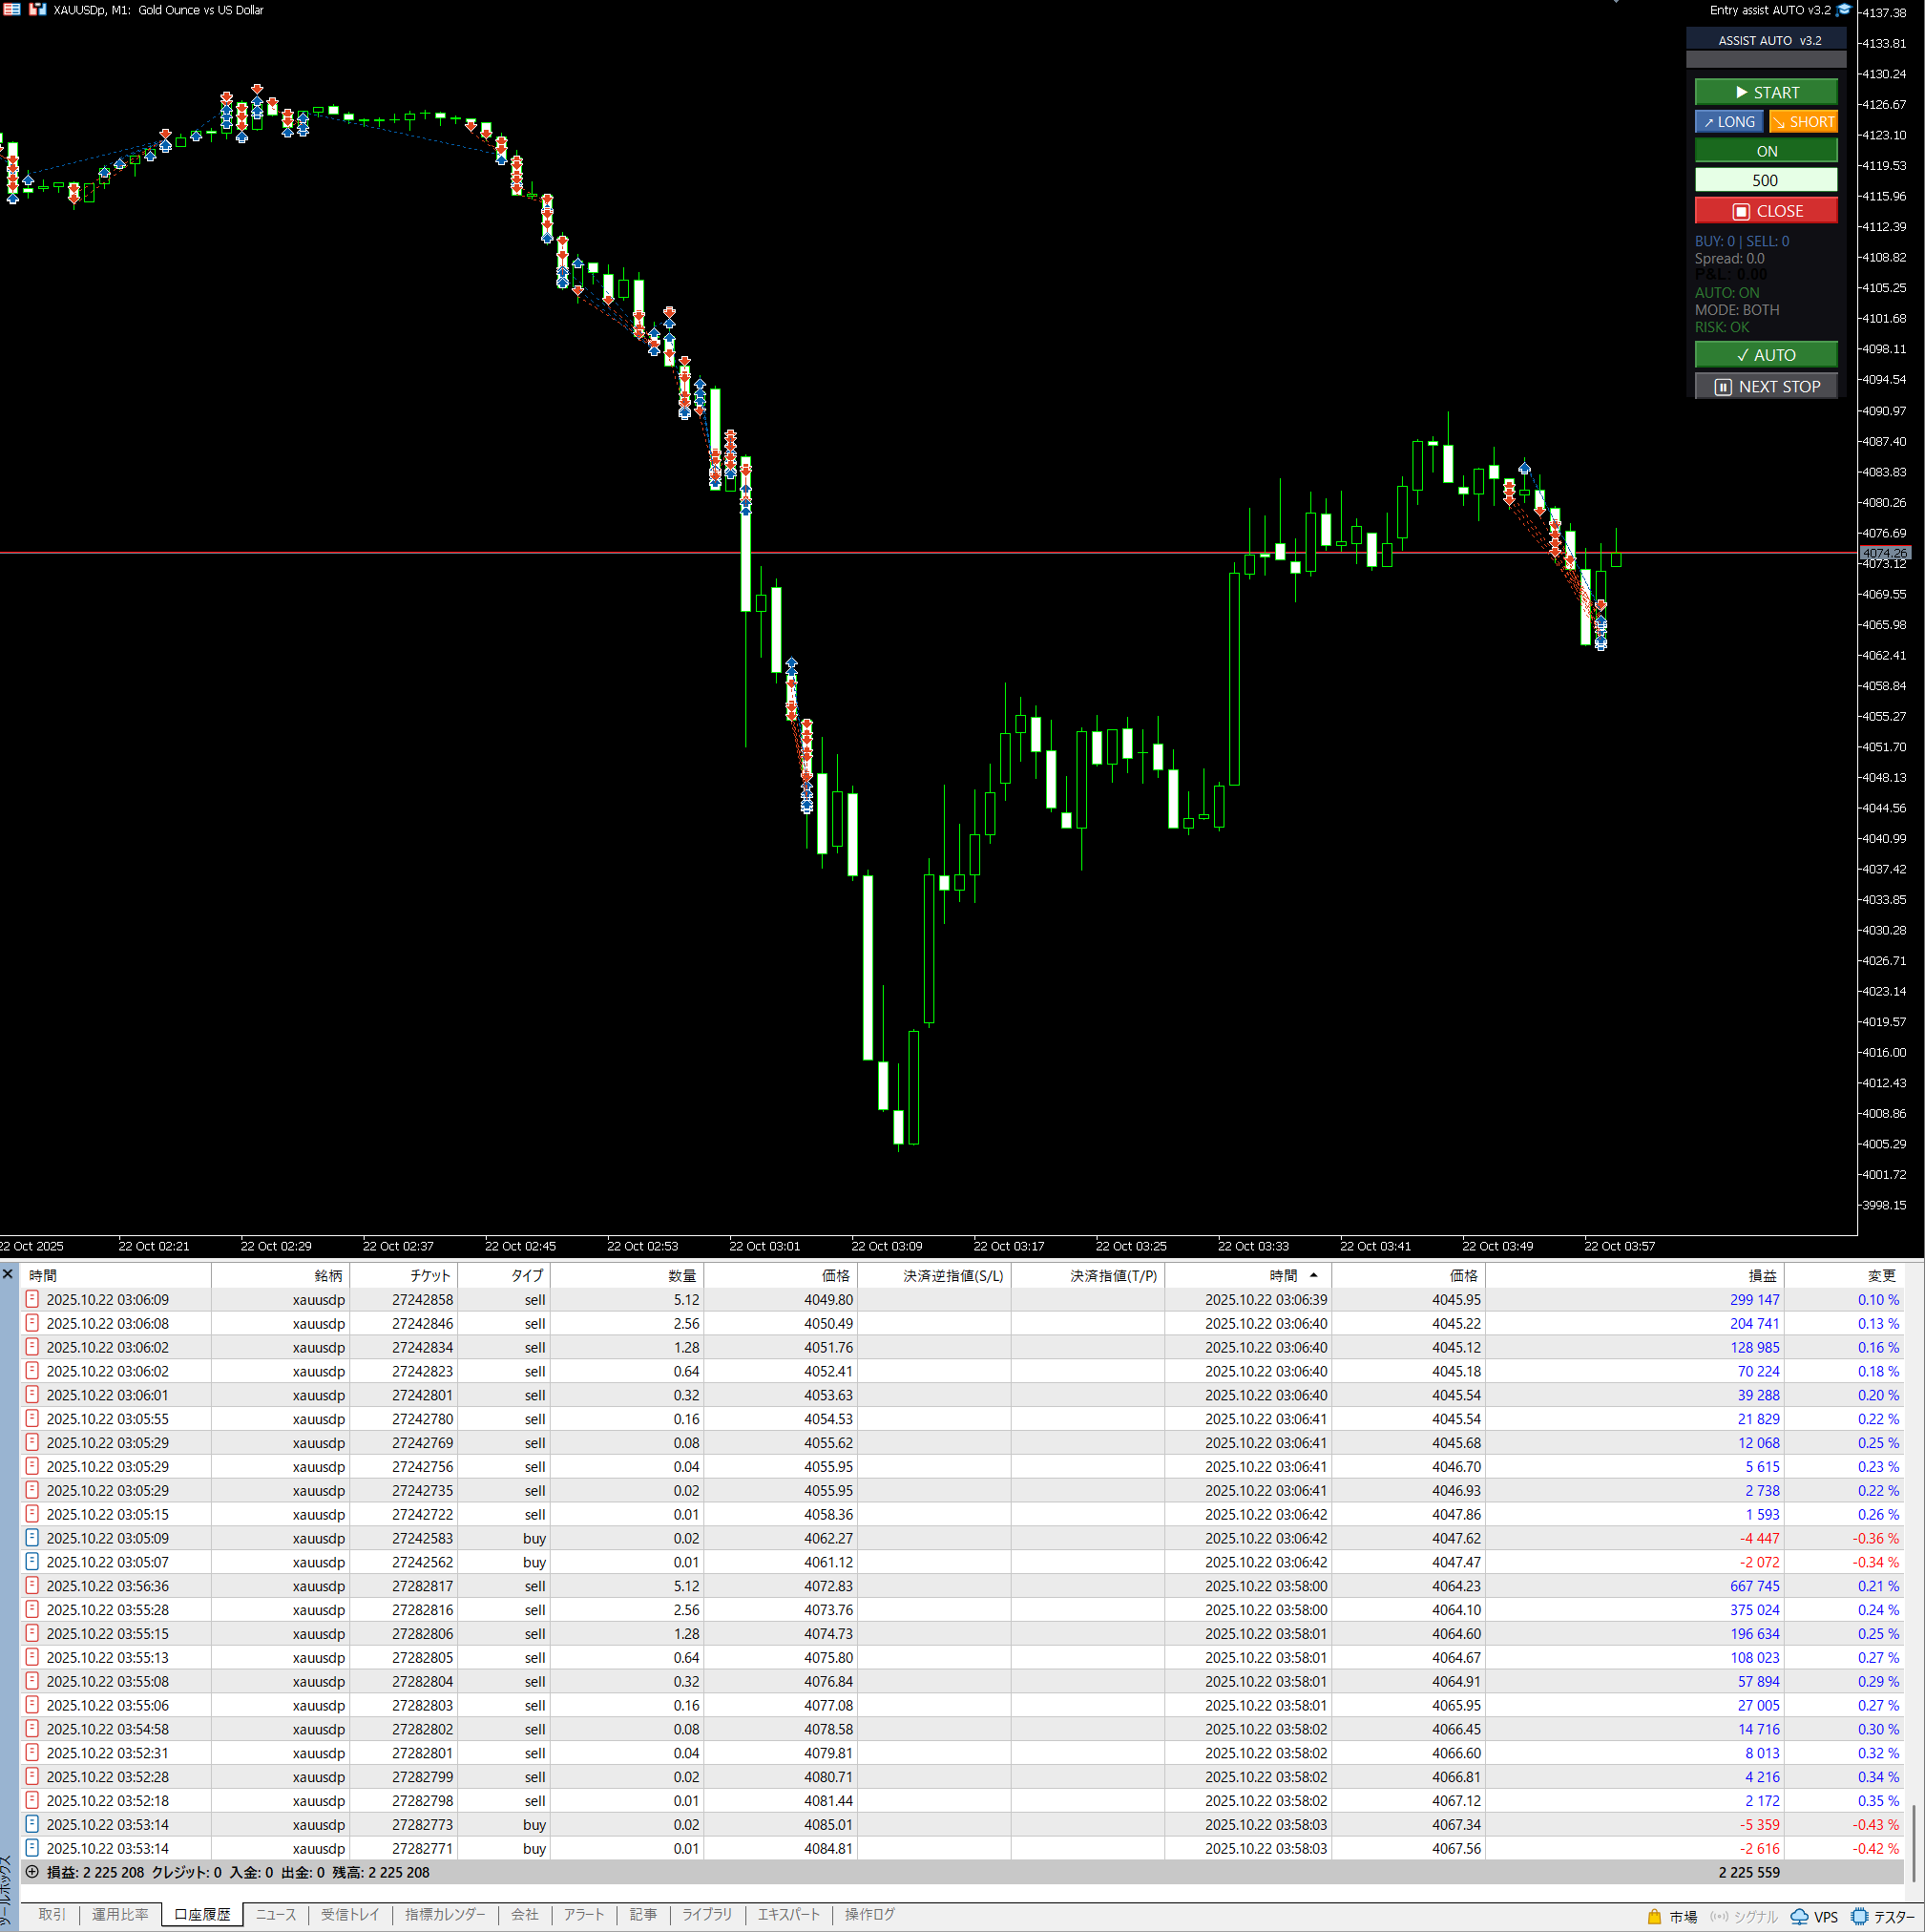Viewport: 1925px width, 1932px height.
Task: Expand the summary row plus icon
Action: (32, 1872)
